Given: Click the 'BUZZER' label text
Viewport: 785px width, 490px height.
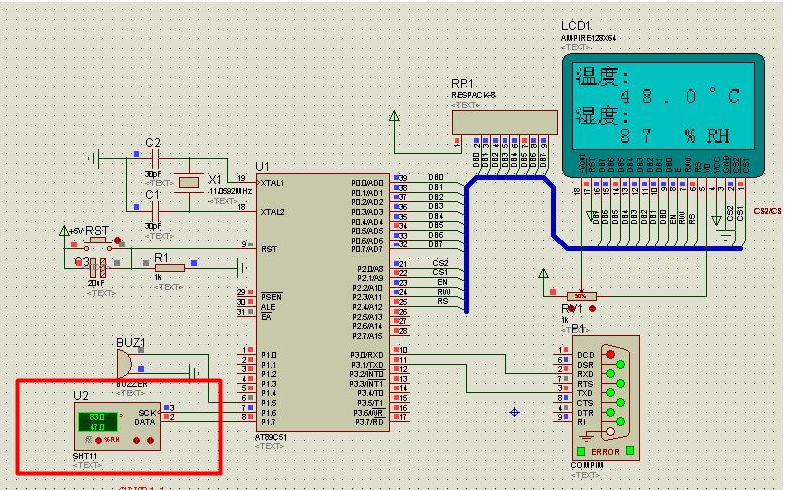Looking at the screenshot, I should (x=132, y=384).
